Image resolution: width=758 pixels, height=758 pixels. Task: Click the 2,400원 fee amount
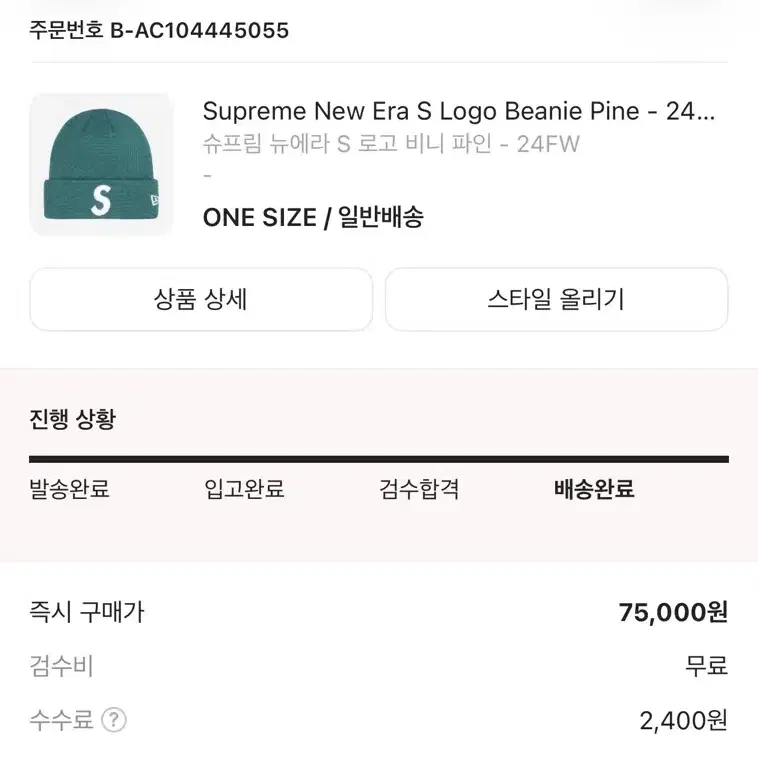684,721
